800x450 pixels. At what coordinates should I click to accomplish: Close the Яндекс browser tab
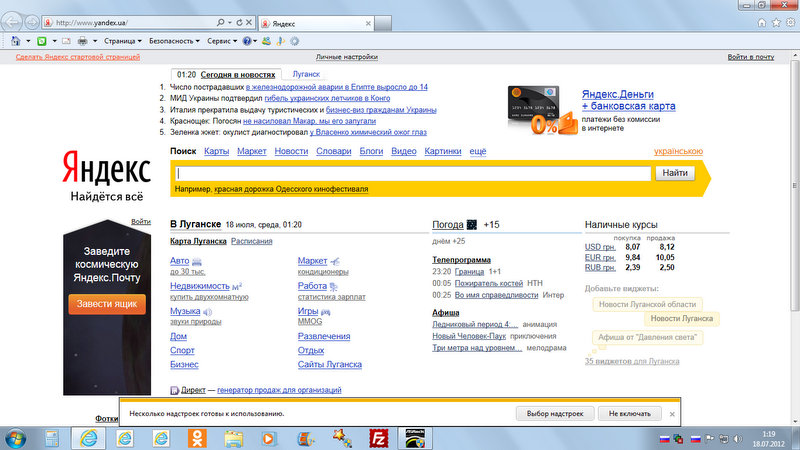[x=368, y=23]
